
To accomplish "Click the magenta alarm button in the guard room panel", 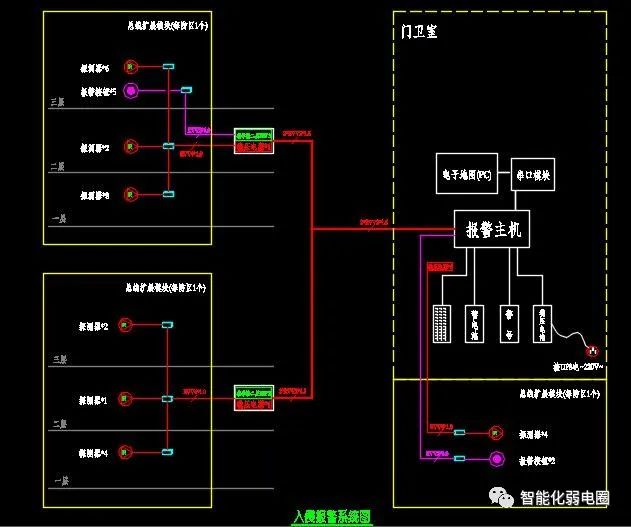I will point(497,459).
